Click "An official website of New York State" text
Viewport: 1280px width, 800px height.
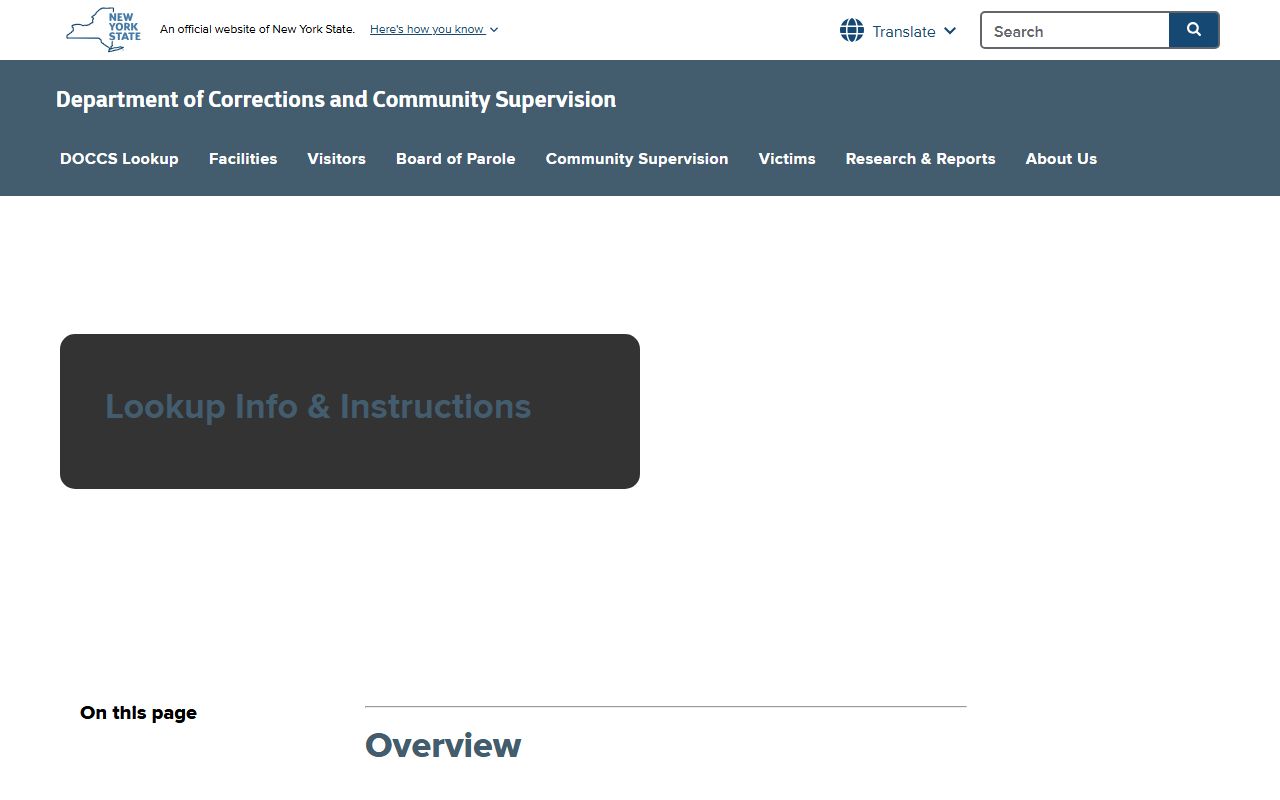pos(257,29)
